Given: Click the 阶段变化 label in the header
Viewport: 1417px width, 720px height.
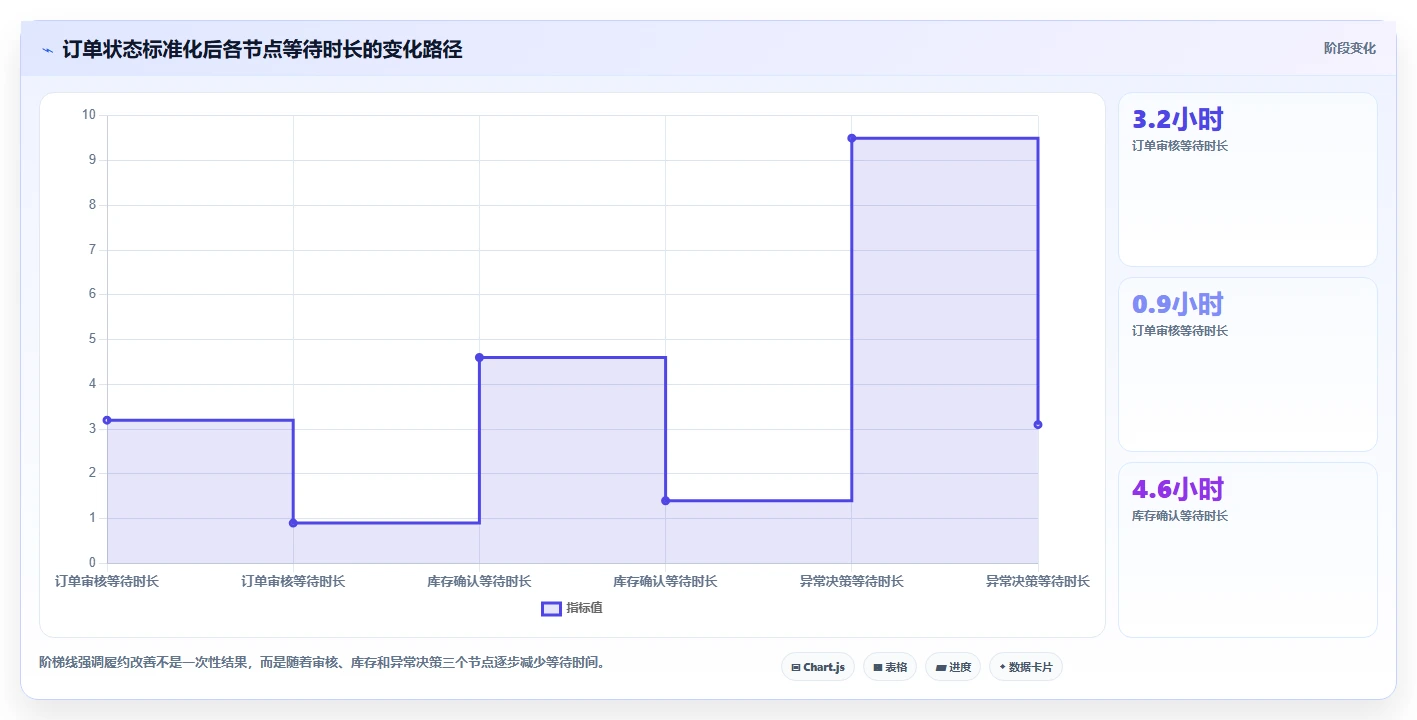Looking at the screenshot, I should tap(1349, 48).
